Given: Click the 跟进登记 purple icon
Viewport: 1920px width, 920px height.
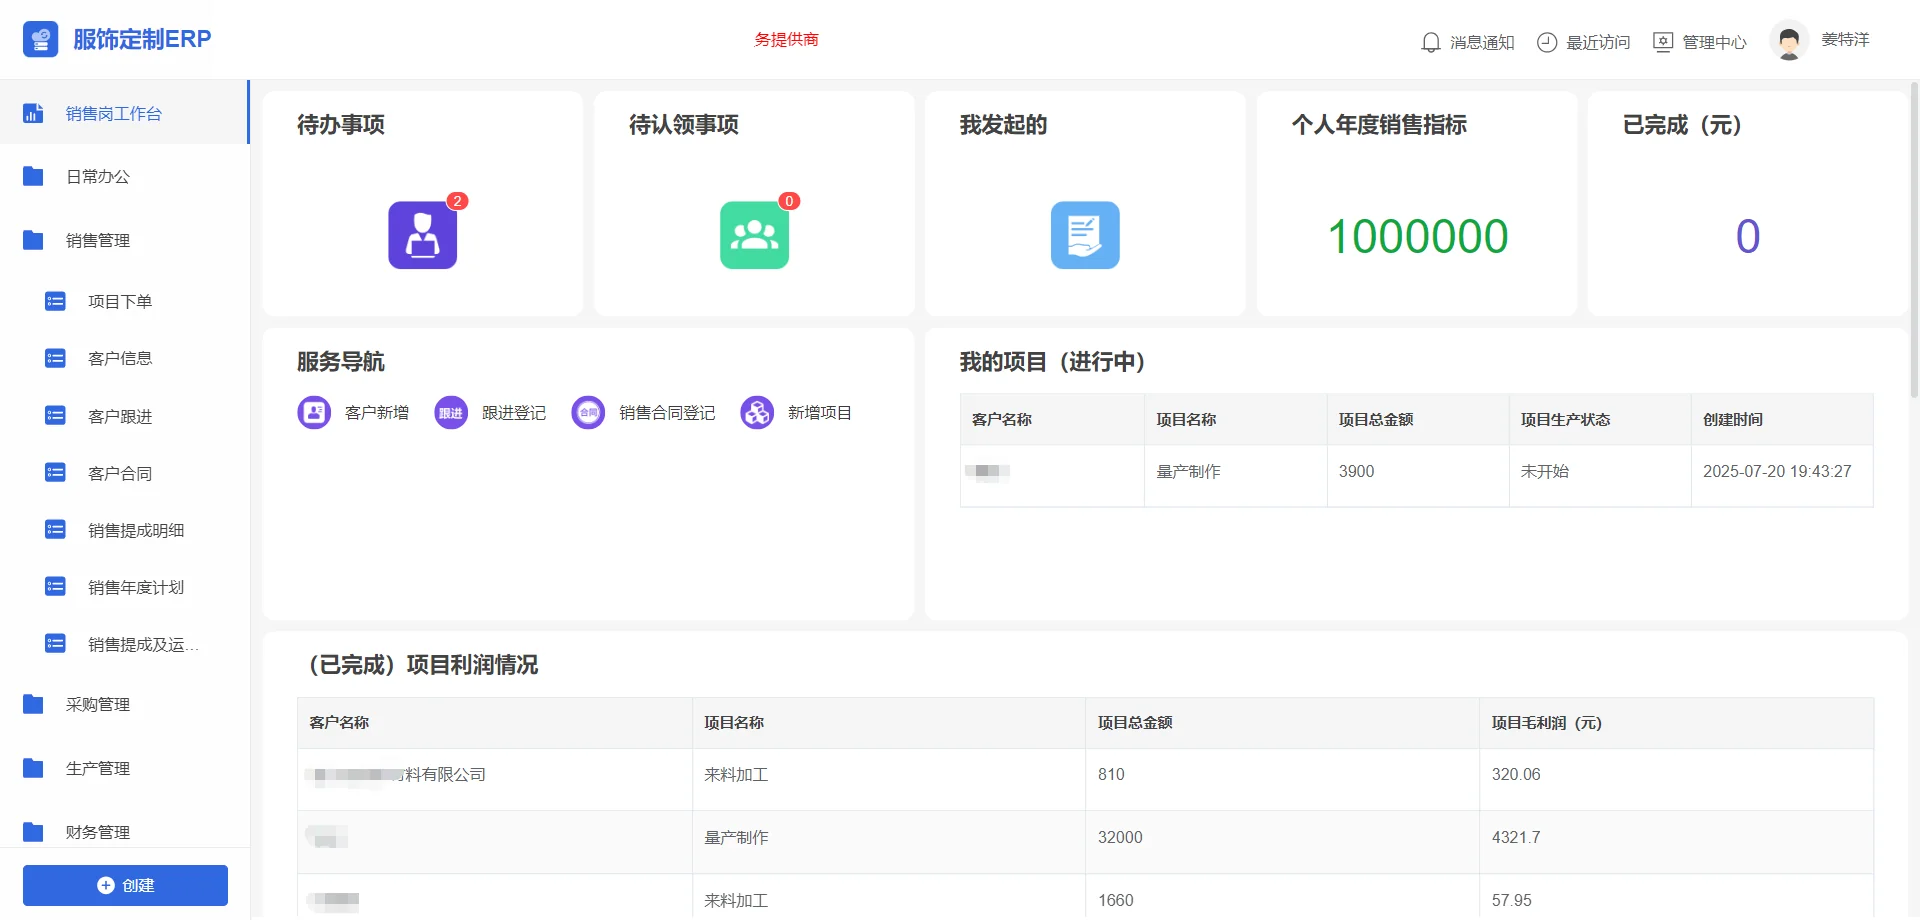Looking at the screenshot, I should [451, 412].
